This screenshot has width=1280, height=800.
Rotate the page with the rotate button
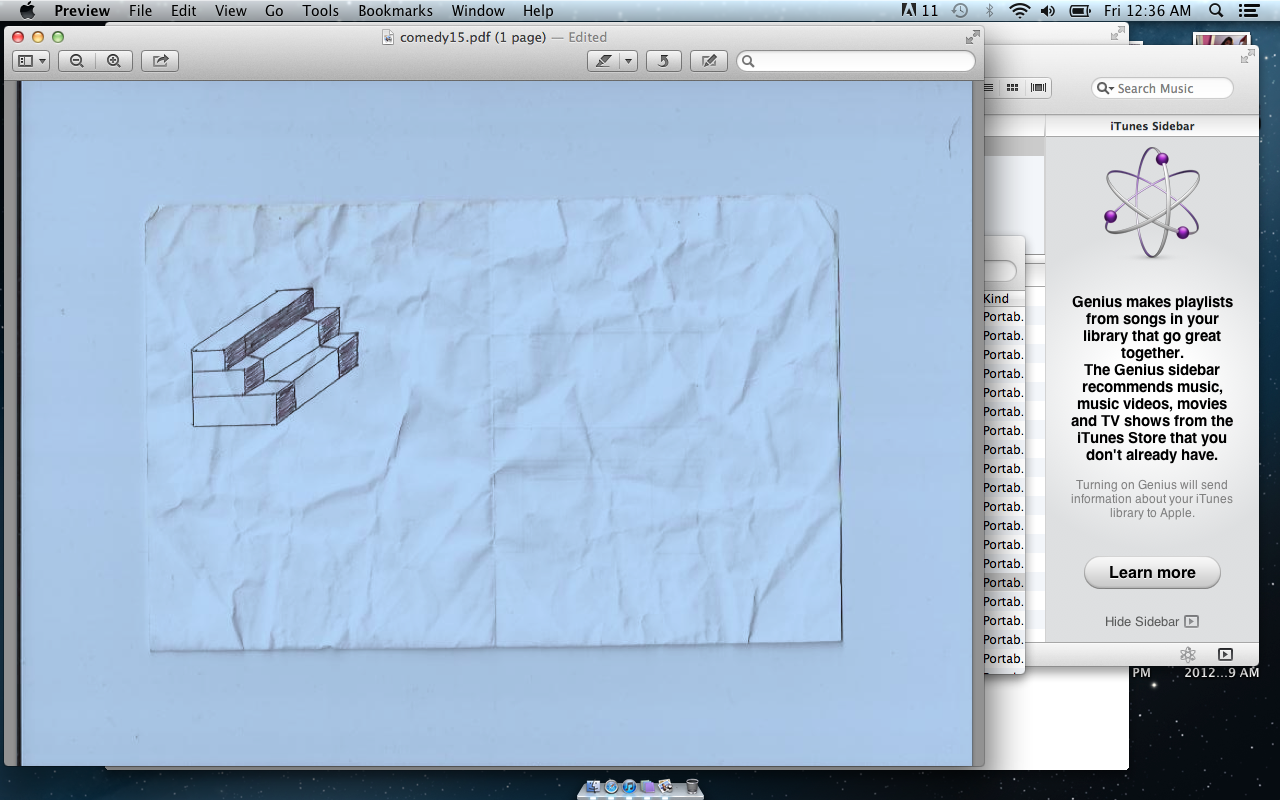tap(664, 61)
